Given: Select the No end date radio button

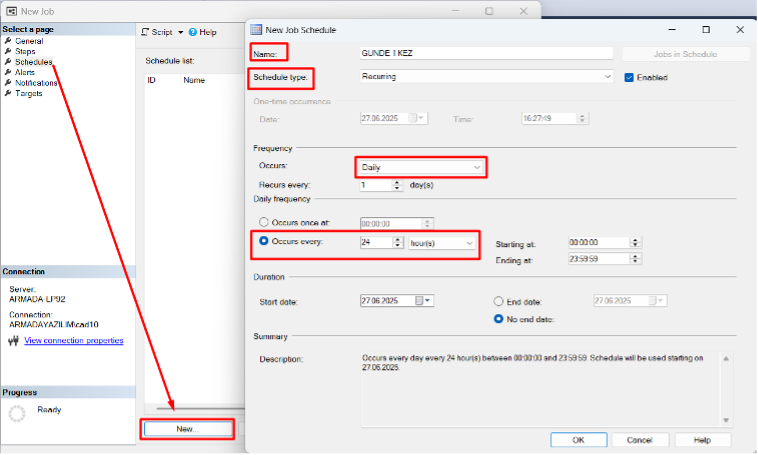Looking at the screenshot, I should [x=498, y=319].
